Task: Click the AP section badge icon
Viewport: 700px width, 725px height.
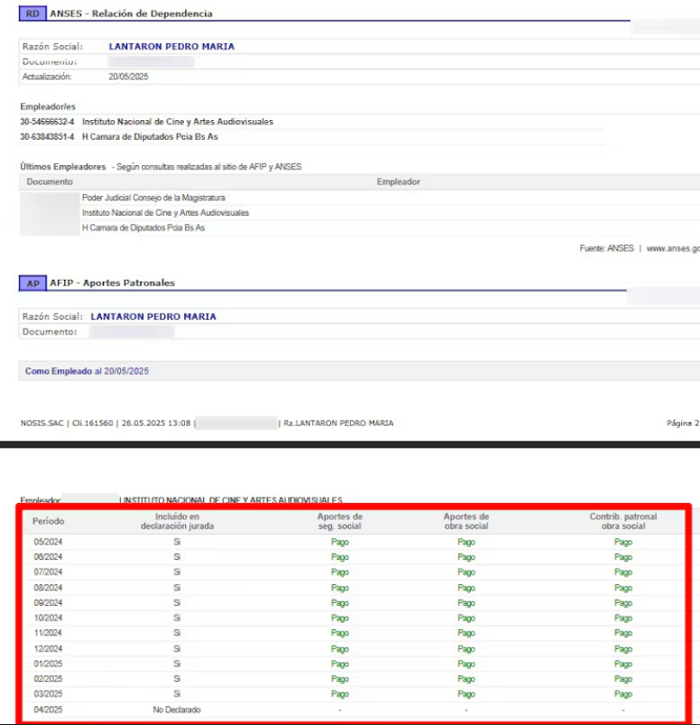Action: coord(32,283)
